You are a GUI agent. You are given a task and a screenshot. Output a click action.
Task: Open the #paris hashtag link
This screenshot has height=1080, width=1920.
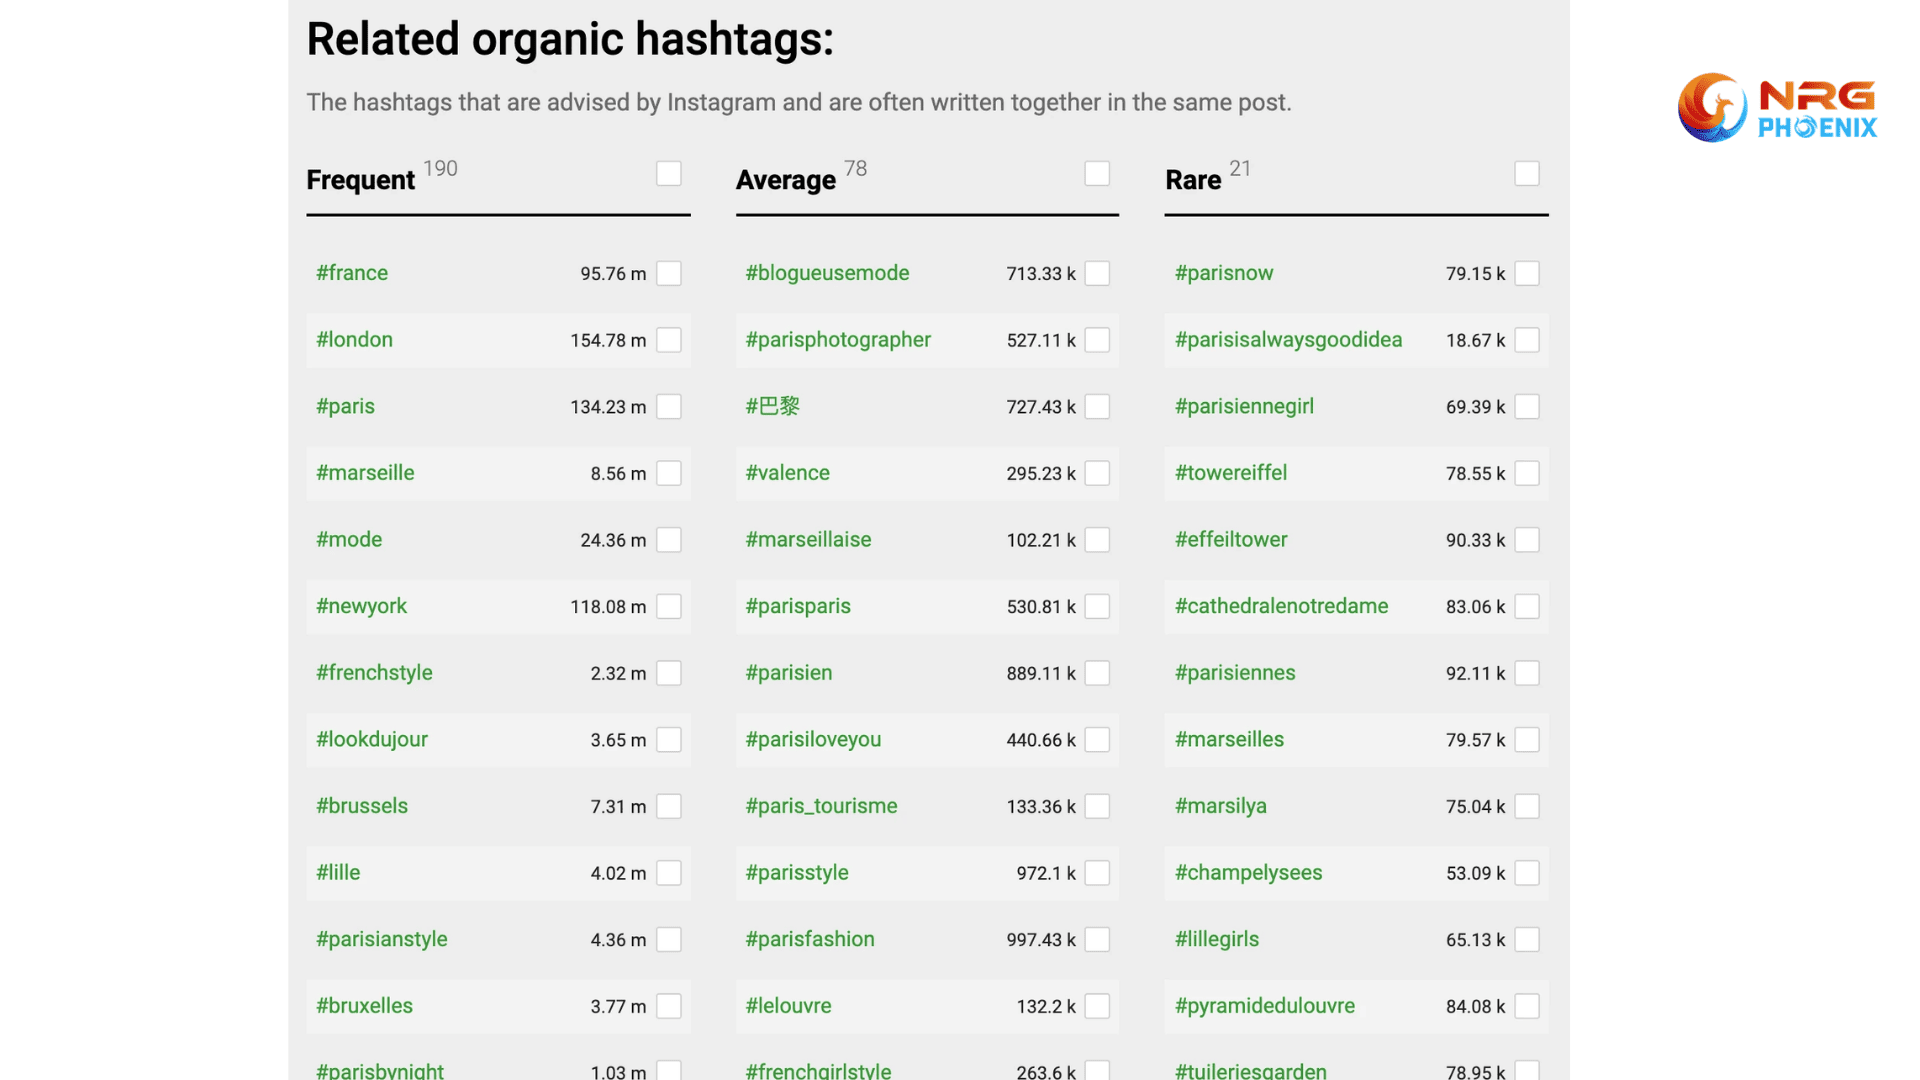coord(345,406)
